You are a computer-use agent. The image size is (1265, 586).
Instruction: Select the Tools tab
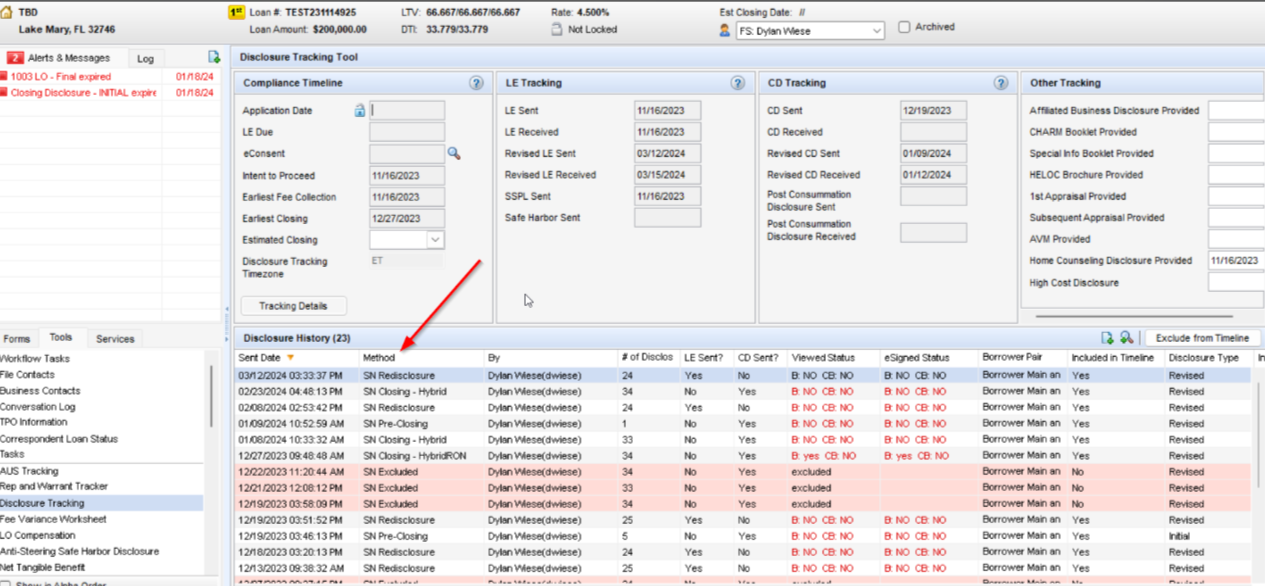pos(61,338)
